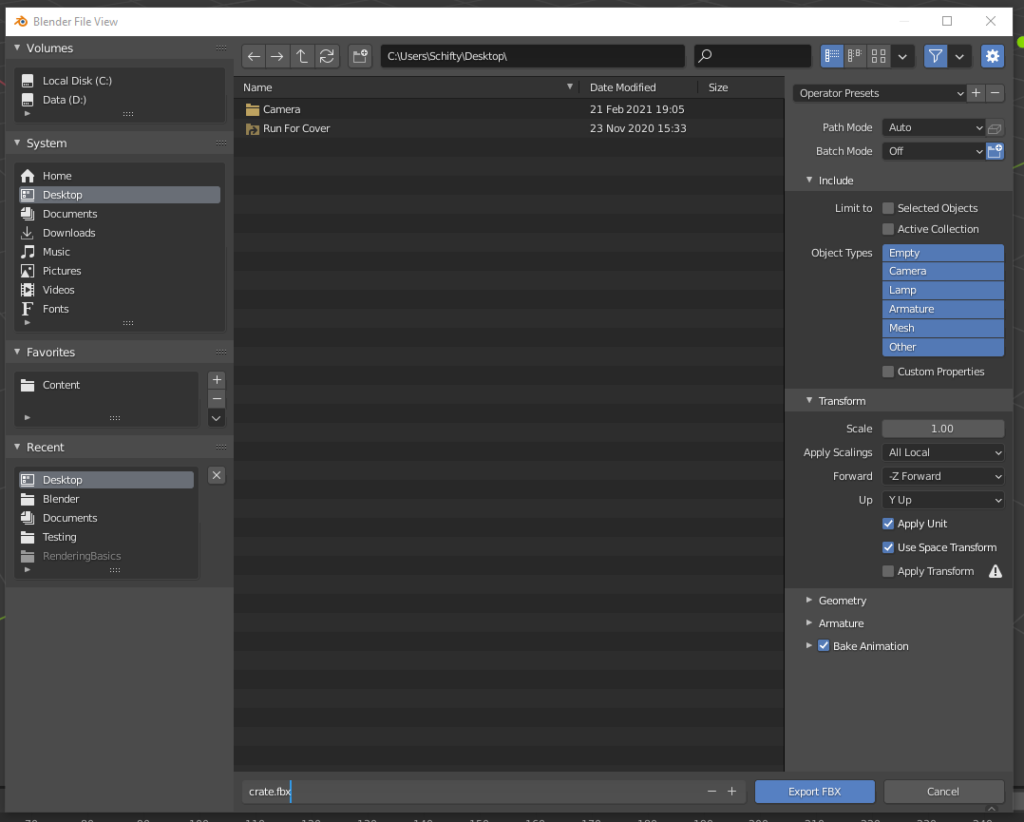Toggle Empty object type

(x=943, y=253)
